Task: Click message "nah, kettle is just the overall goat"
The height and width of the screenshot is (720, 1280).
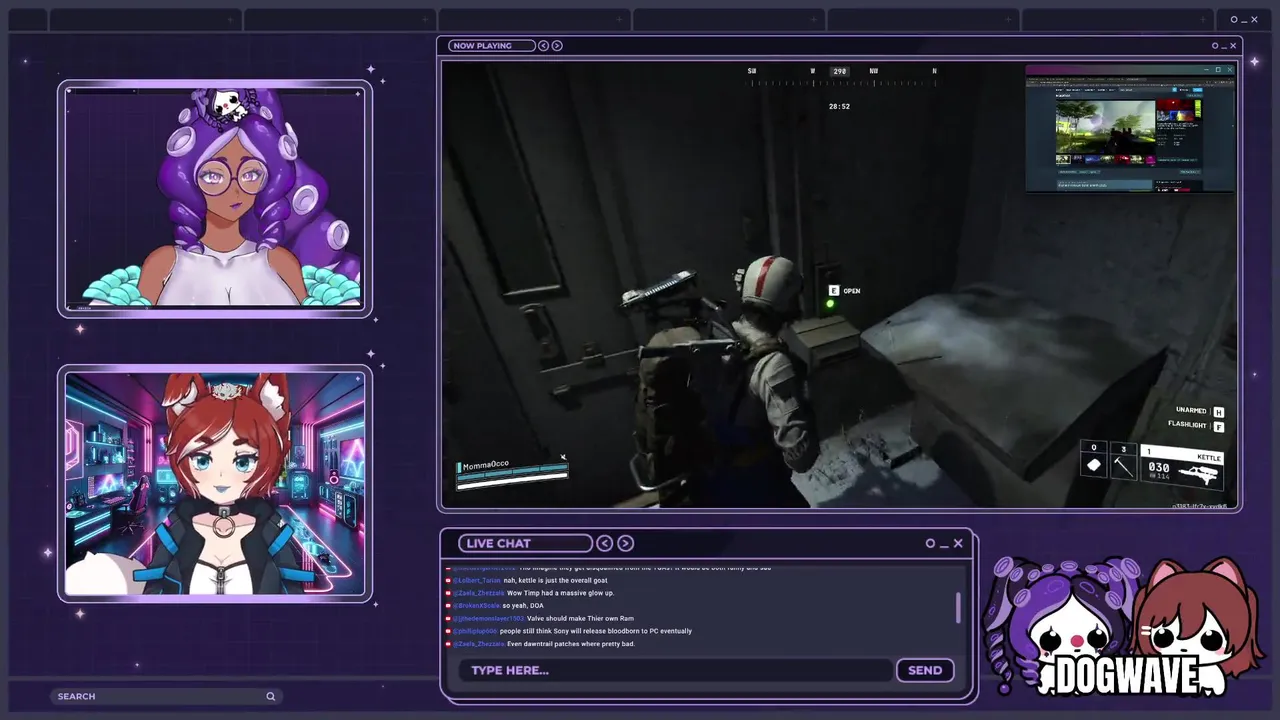Action: pos(555,580)
